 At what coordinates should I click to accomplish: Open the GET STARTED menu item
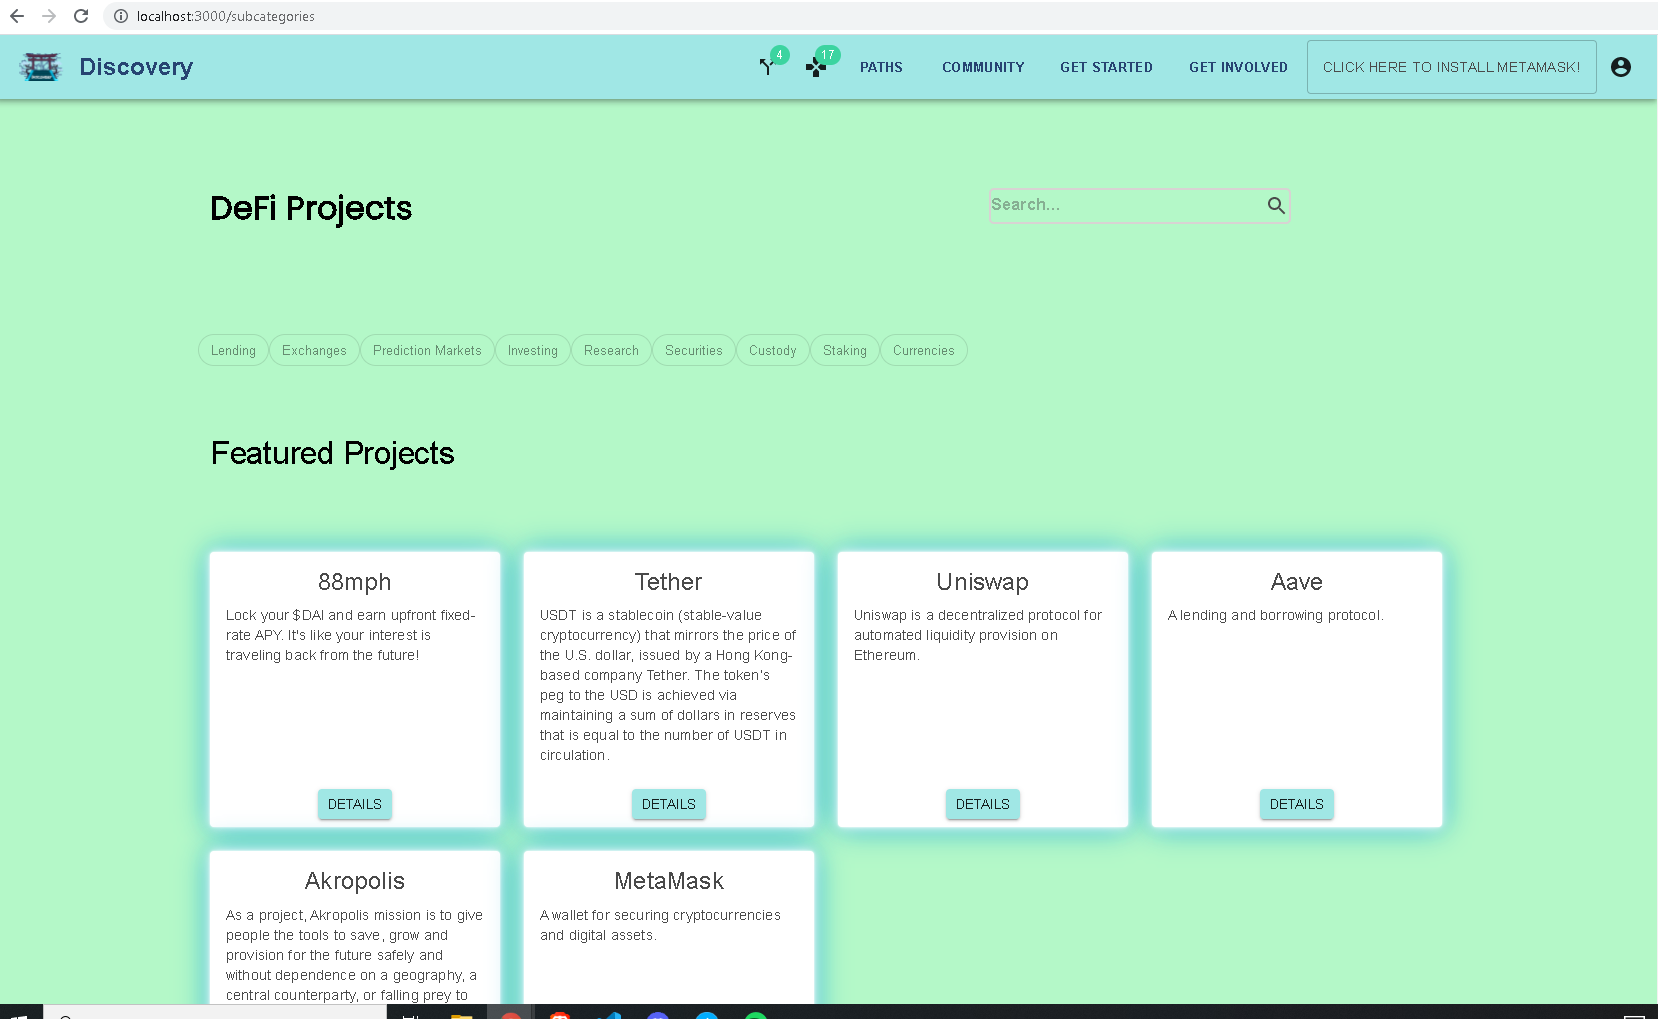[1106, 67]
